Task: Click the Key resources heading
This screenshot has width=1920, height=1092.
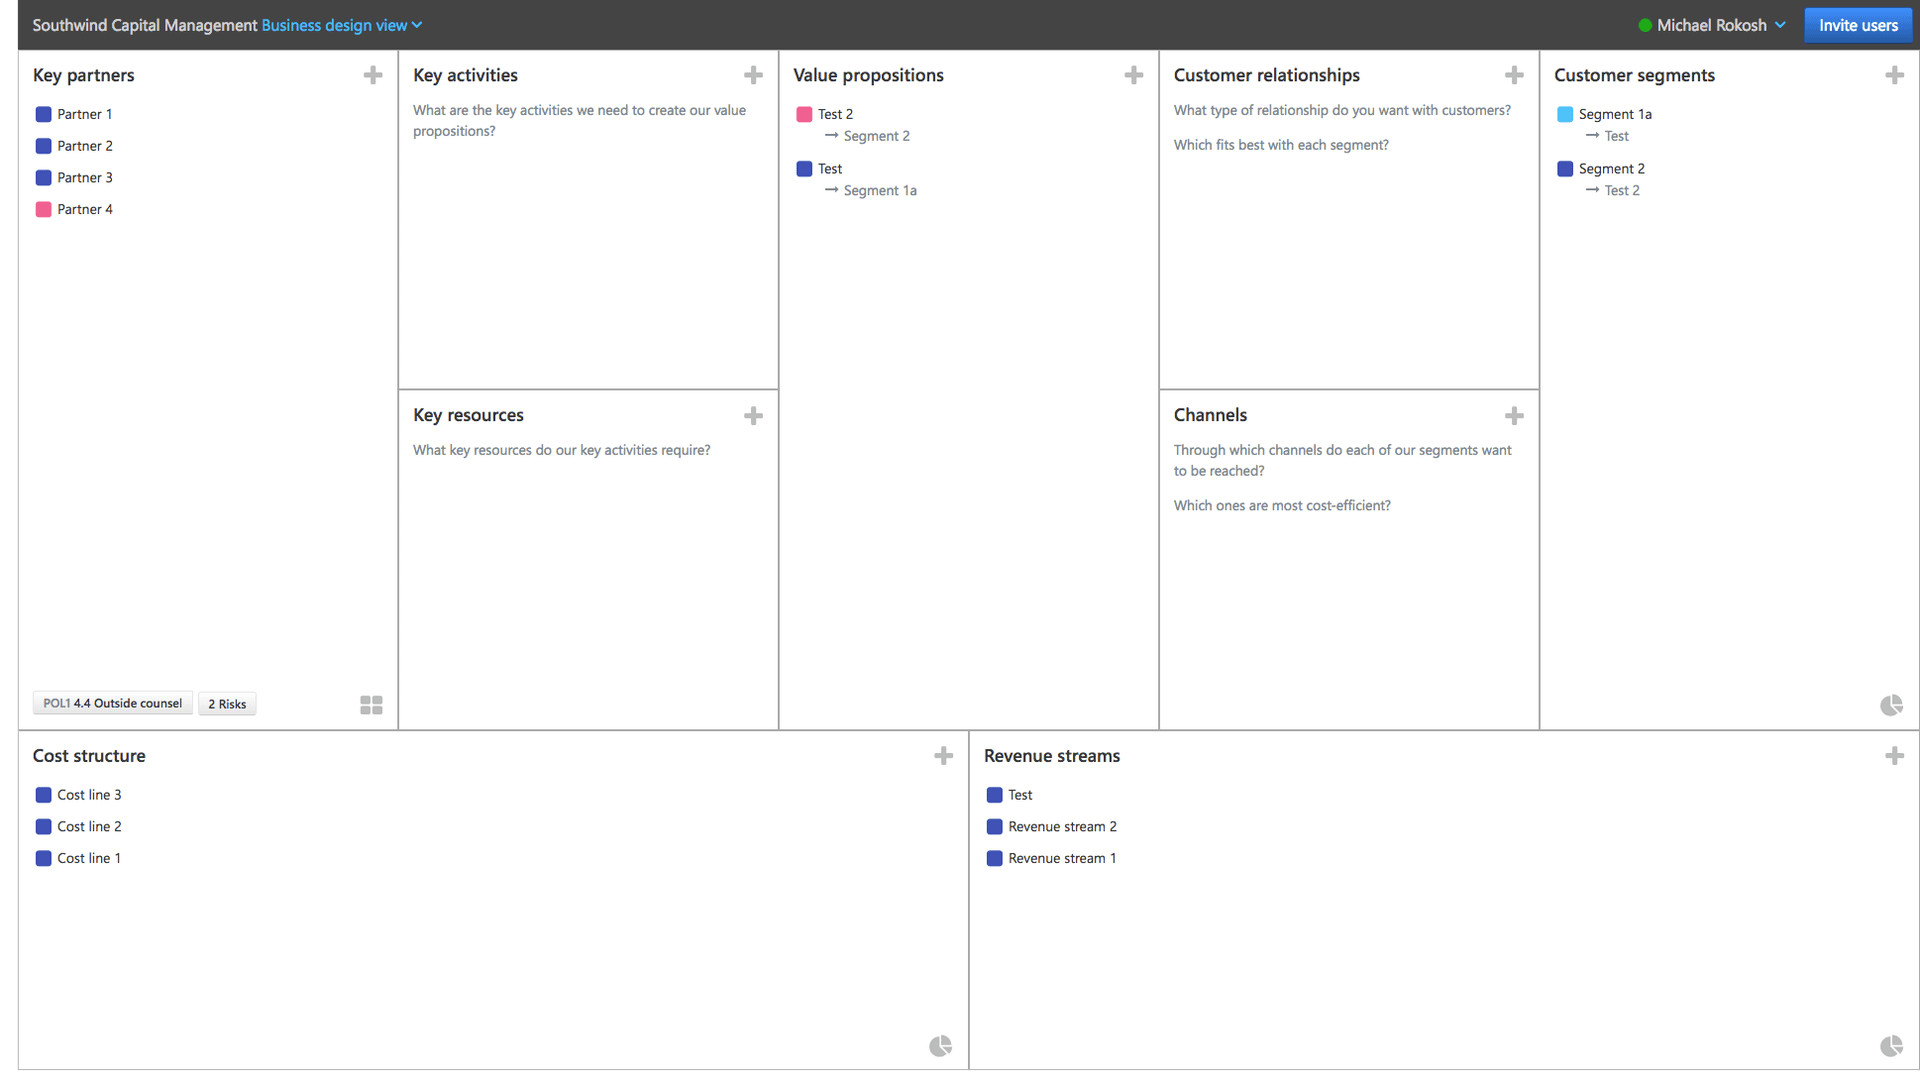Action: (468, 415)
